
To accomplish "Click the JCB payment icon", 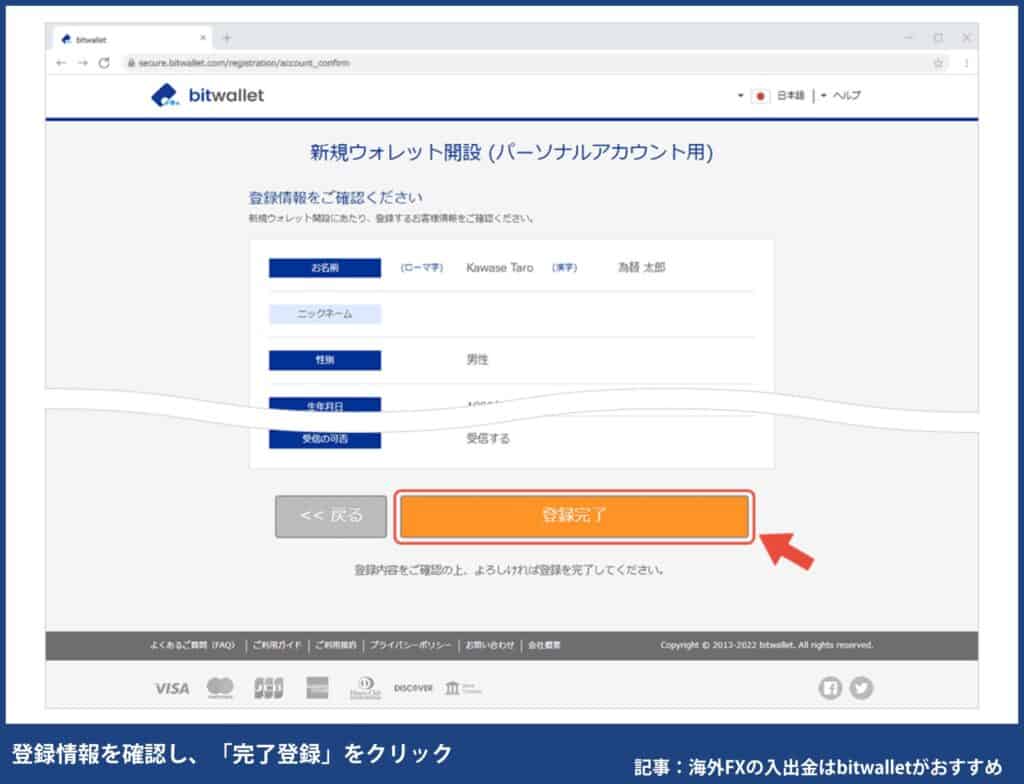I will click(x=269, y=688).
